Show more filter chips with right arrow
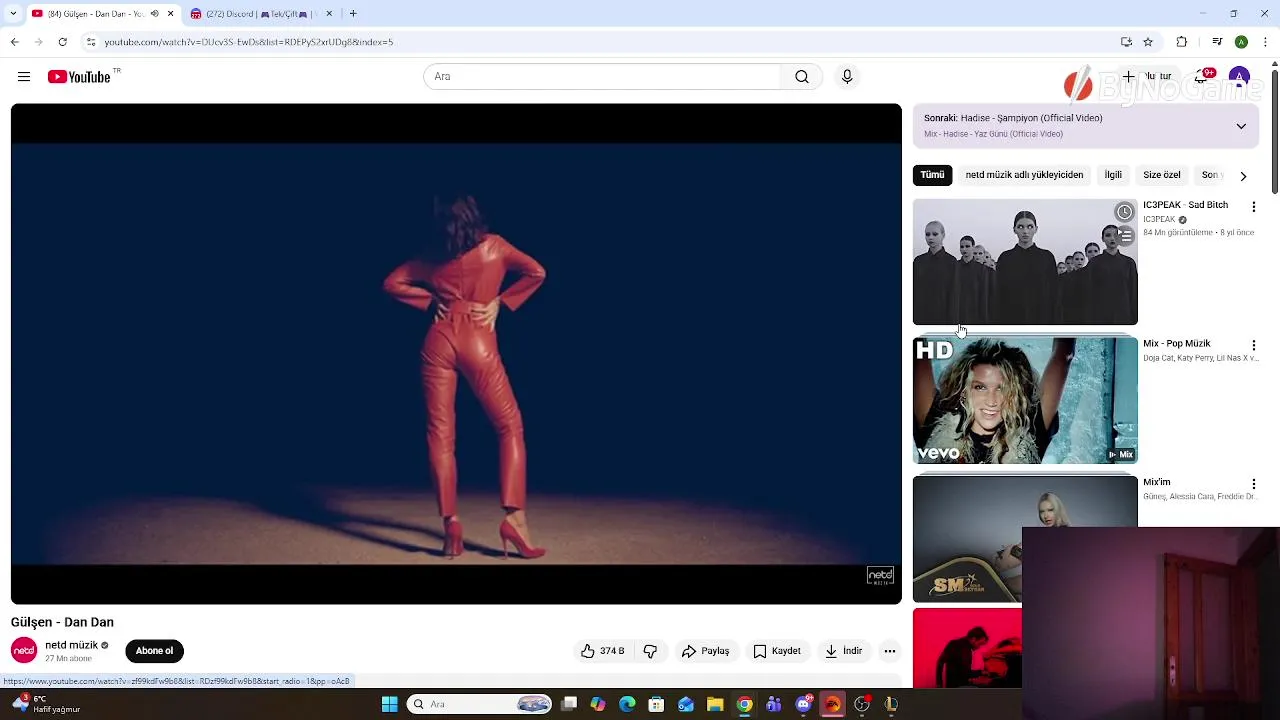This screenshot has width=1280, height=720. (x=1243, y=176)
